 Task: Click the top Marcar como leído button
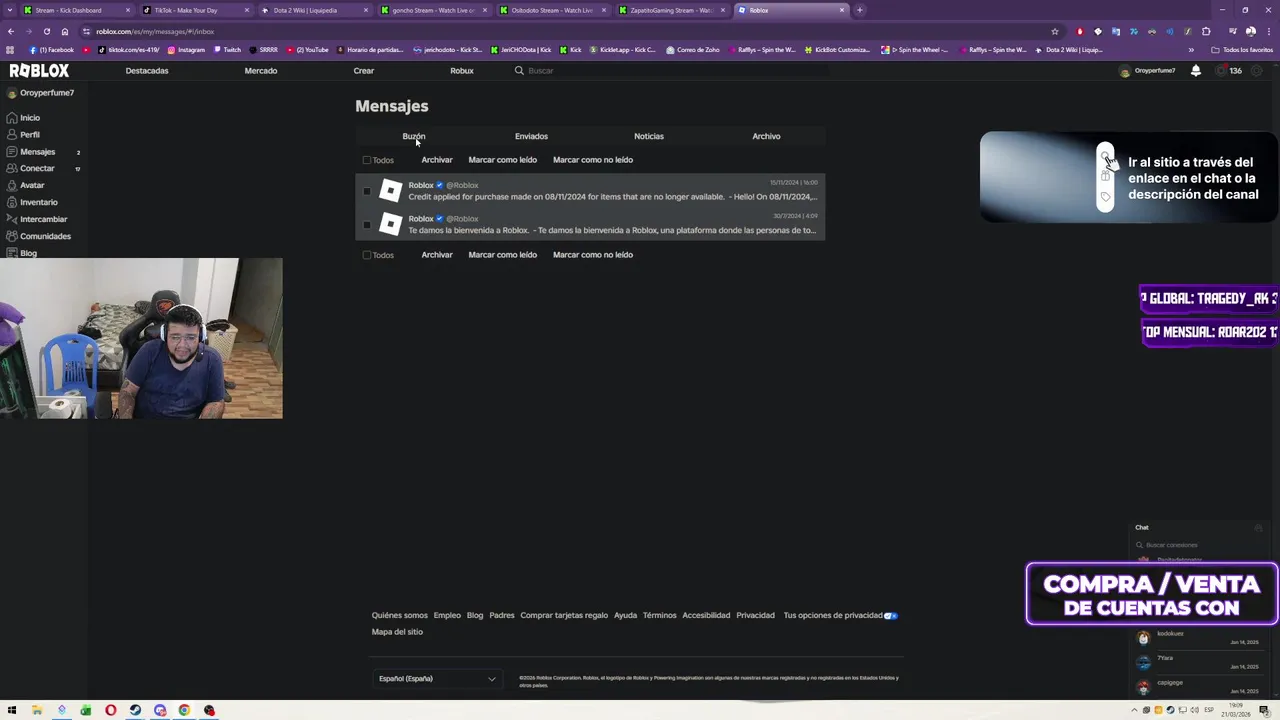(502, 160)
